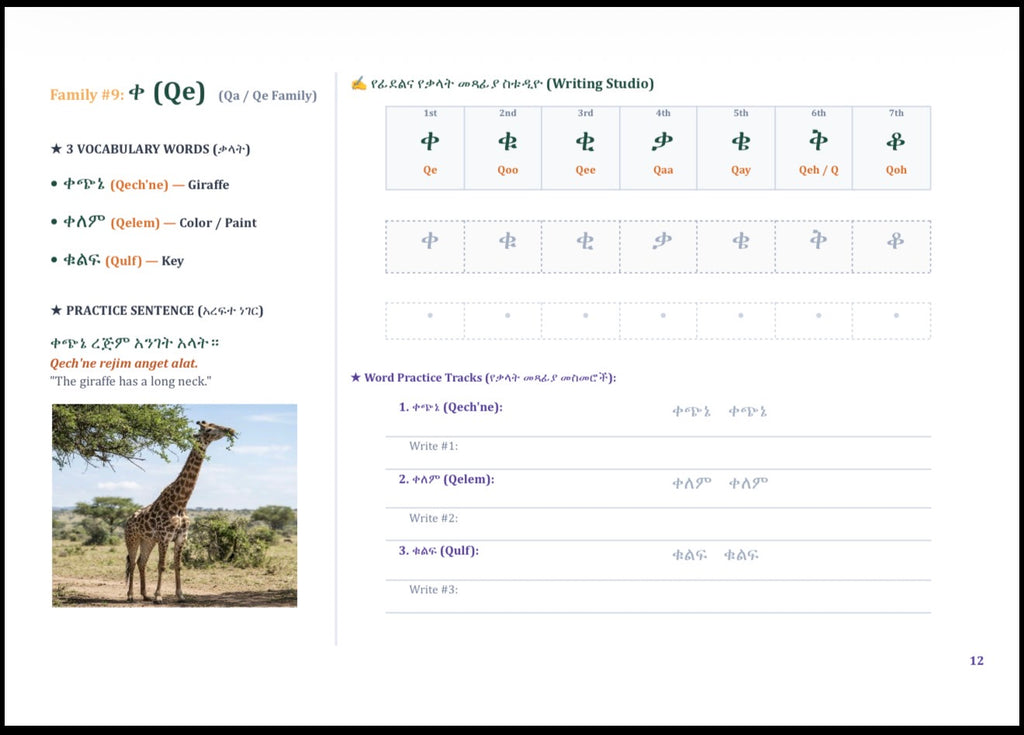The image size is (1024, 735).
Task: Select the 6th form cell labeled 'Qeh / Q'
Action: pyautogui.click(x=814, y=148)
